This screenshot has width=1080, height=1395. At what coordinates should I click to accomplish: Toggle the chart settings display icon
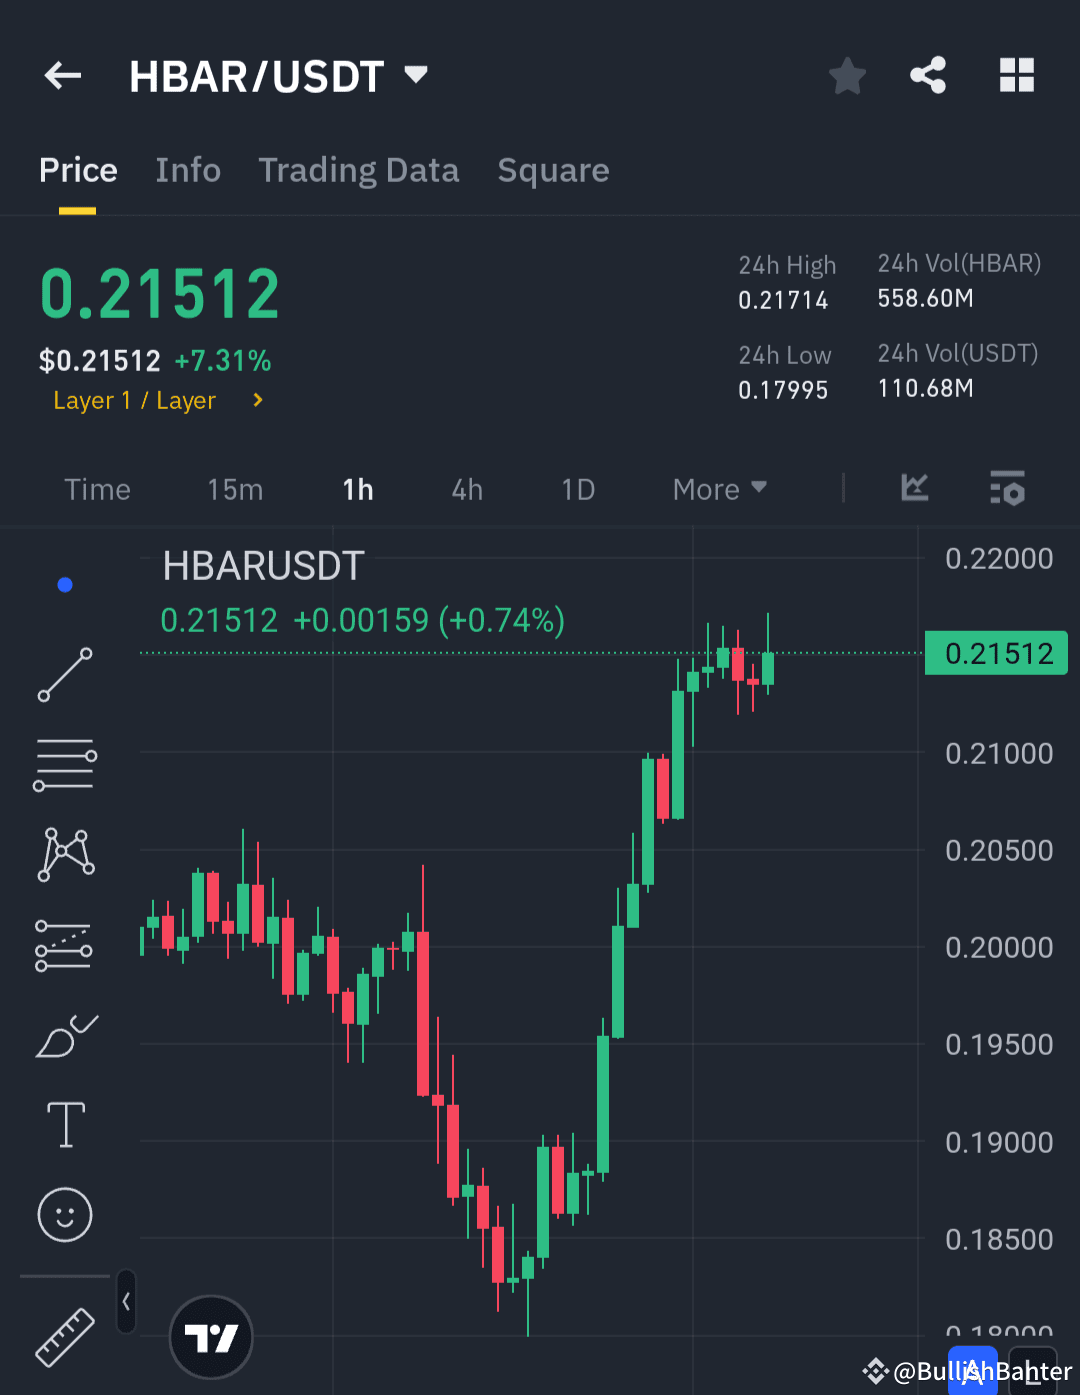click(1007, 489)
